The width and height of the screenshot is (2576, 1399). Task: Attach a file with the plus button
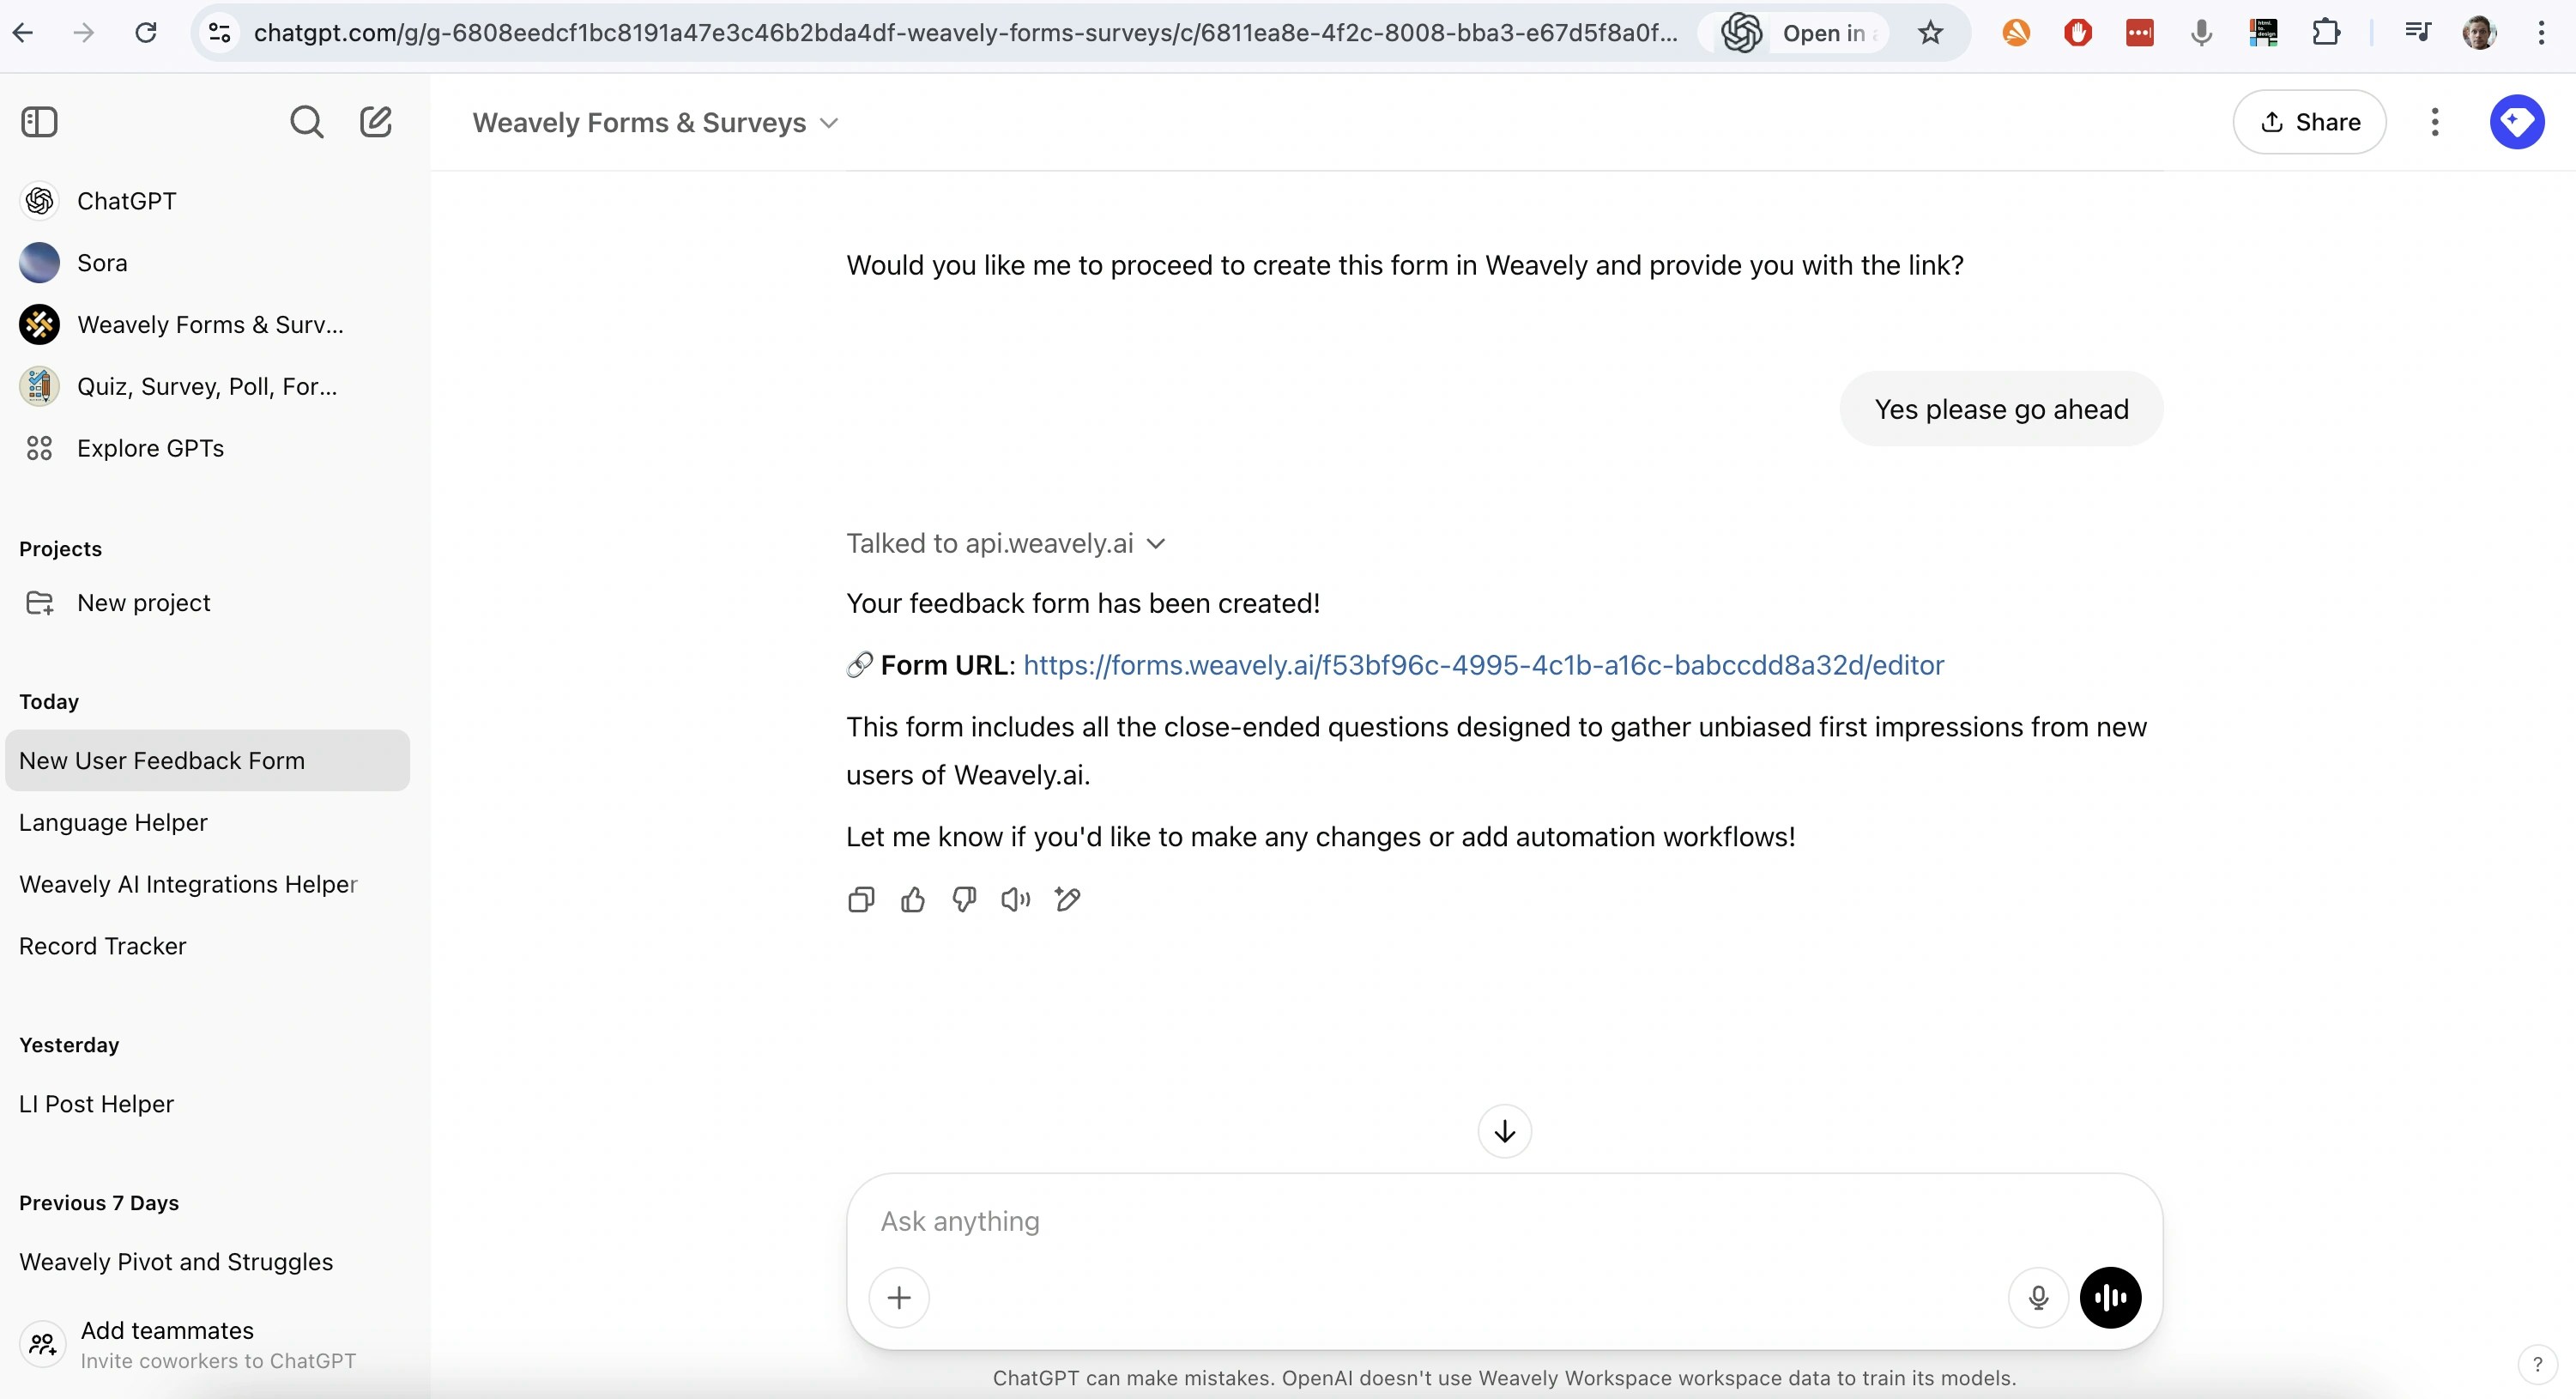click(899, 1297)
